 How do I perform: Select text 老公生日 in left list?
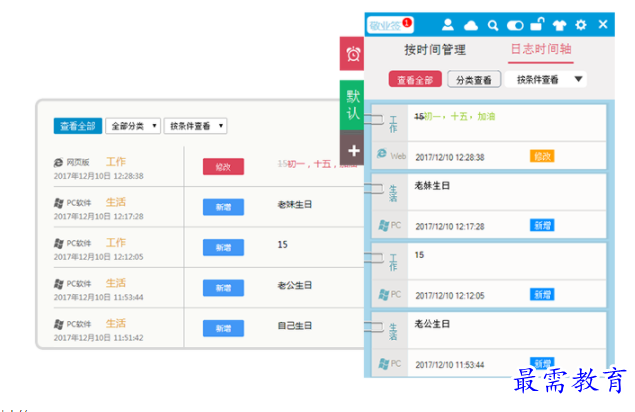(294, 286)
